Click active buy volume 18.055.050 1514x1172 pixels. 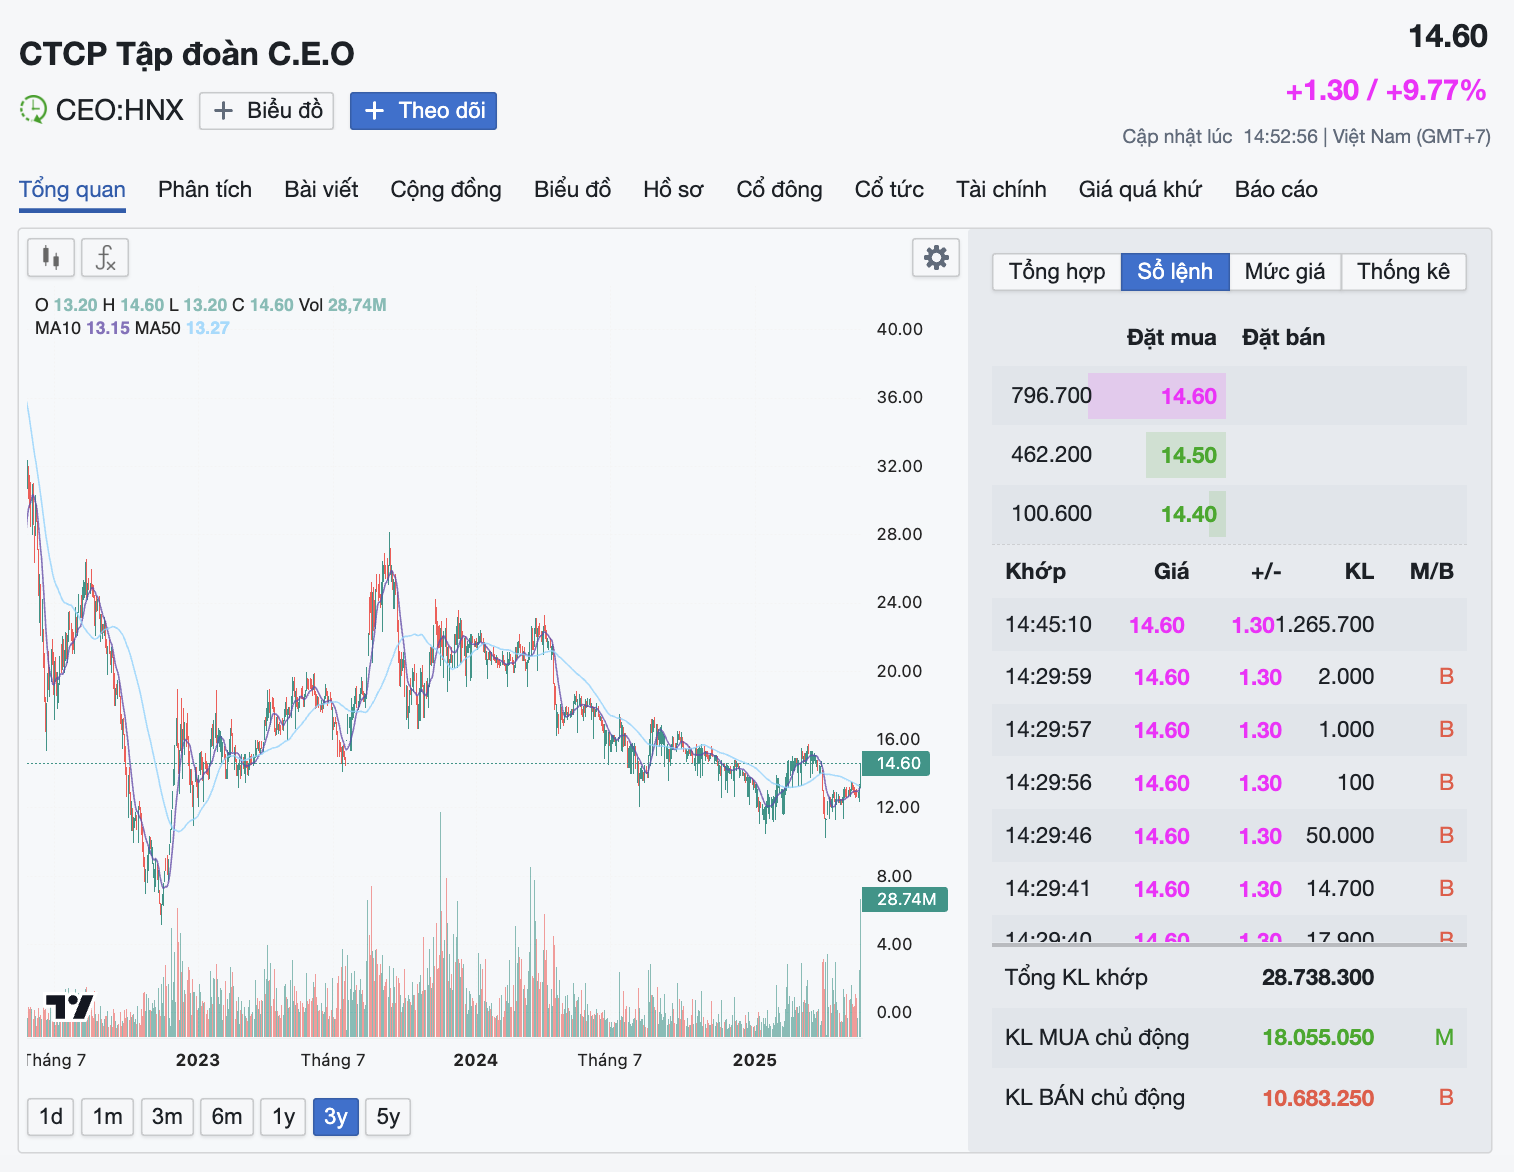click(1318, 1037)
